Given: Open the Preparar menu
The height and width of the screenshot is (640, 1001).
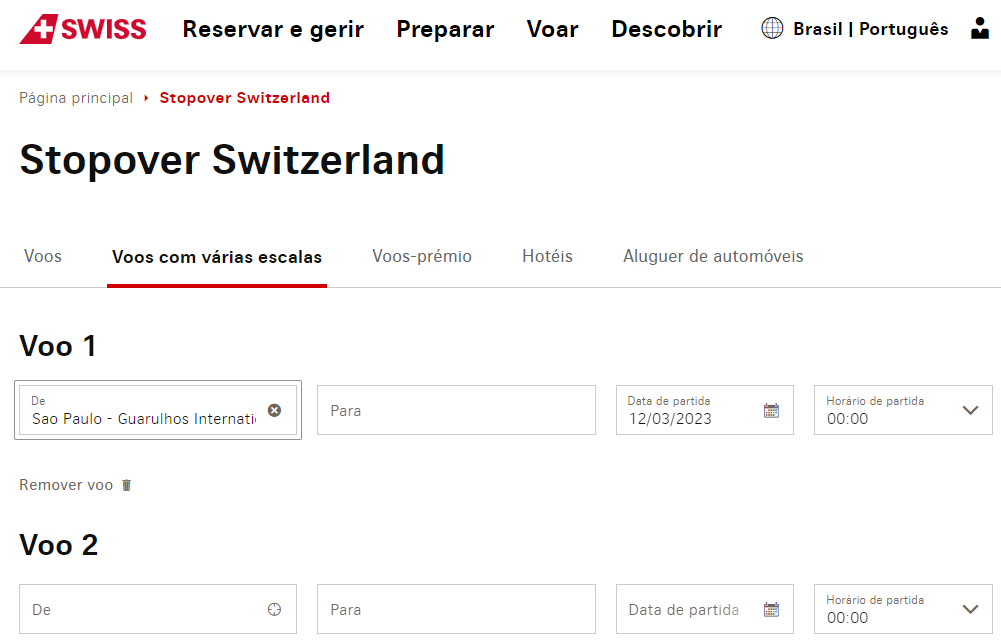Looking at the screenshot, I should [445, 29].
